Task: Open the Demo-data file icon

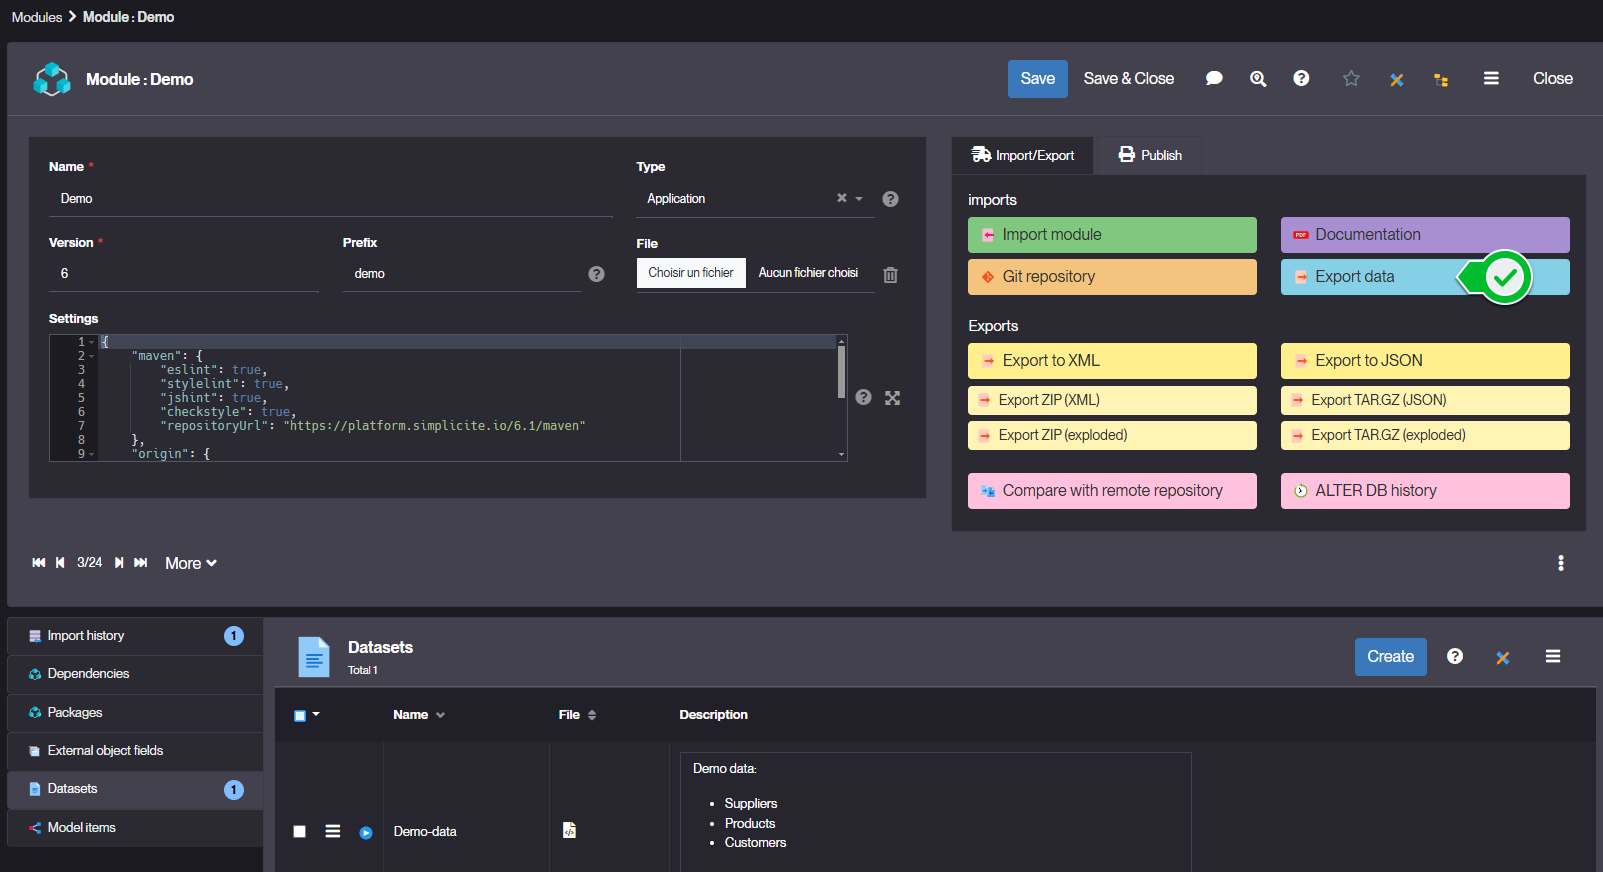Action: (569, 830)
